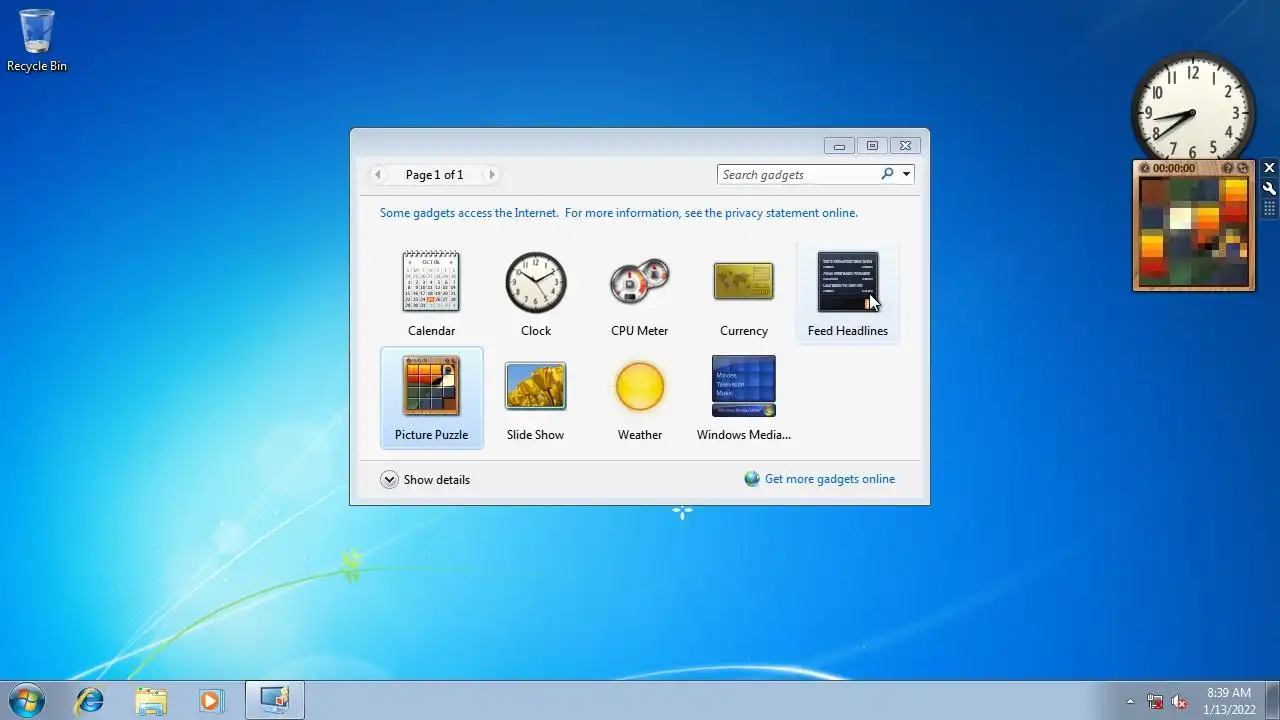
Task: Expand Show details chevron
Action: coord(389,480)
